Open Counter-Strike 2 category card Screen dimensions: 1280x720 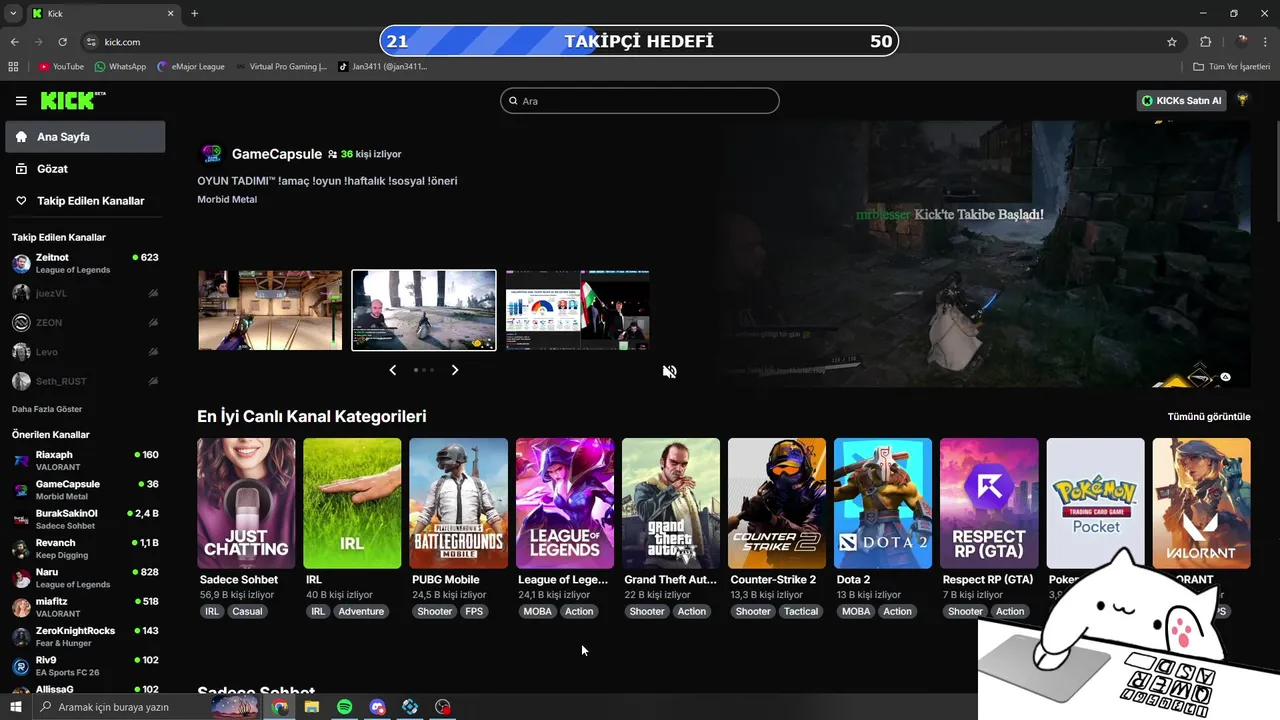[777, 503]
